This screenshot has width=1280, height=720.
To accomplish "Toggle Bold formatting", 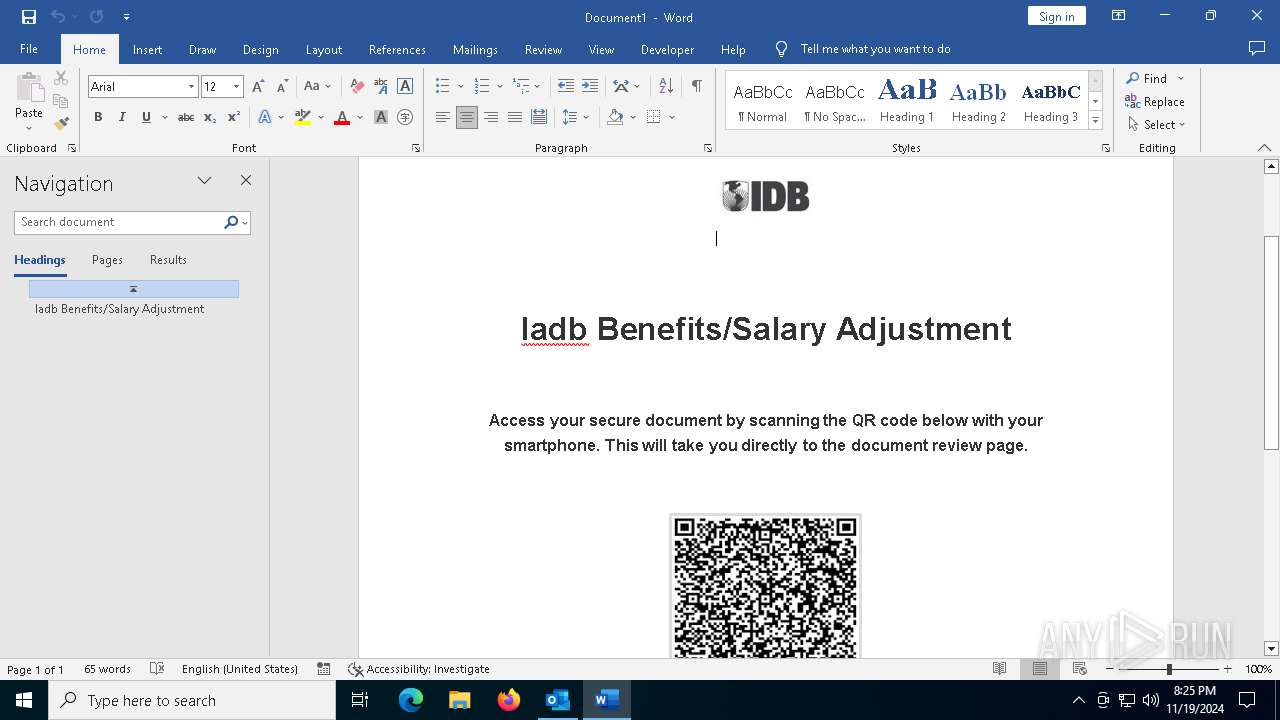I will [x=98, y=117].
